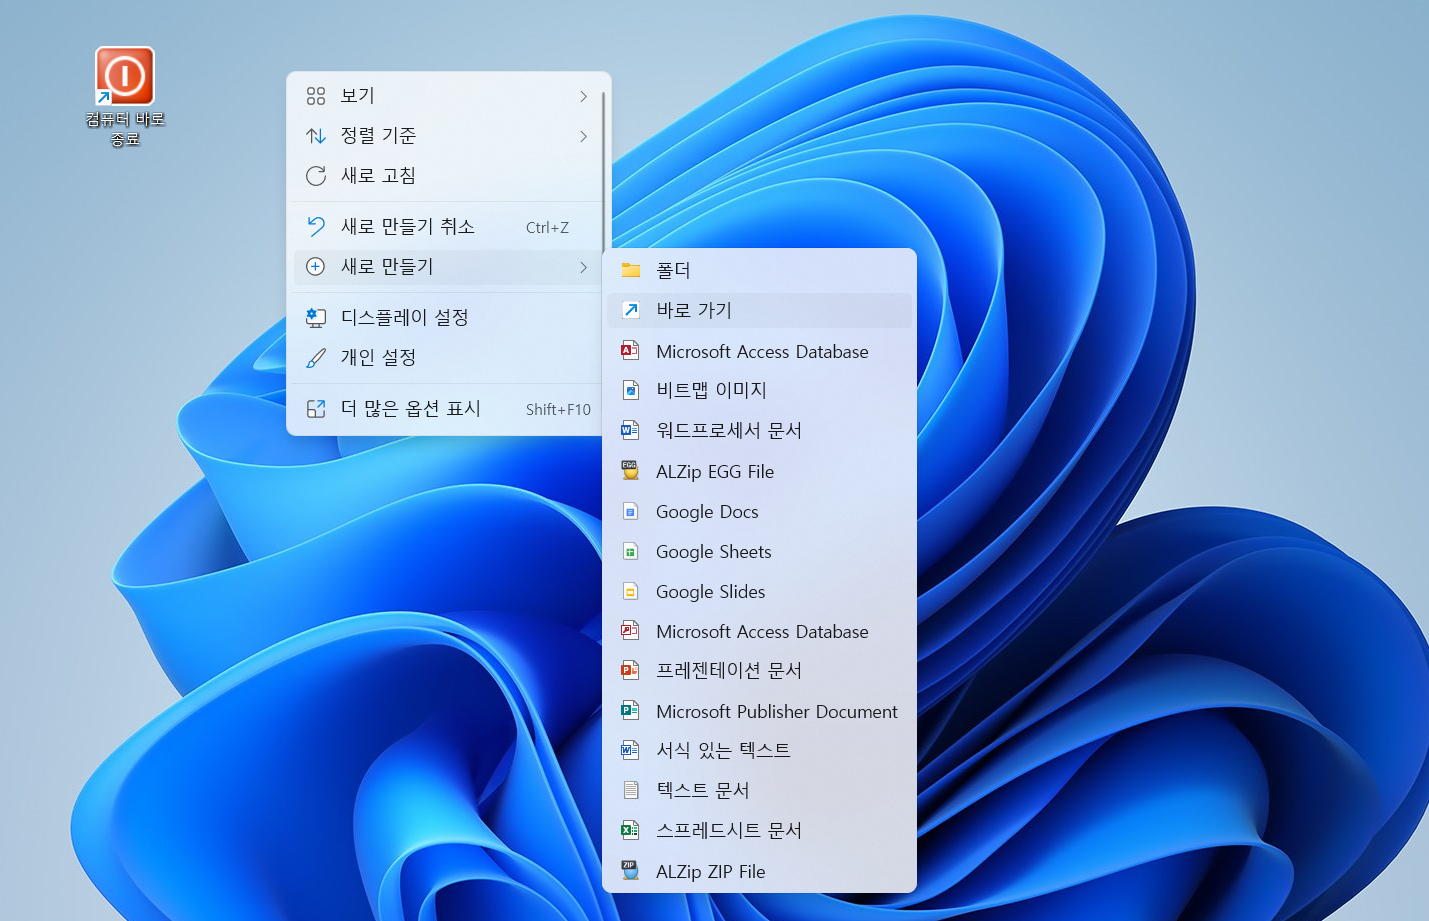Open the 보기 menu entry

[x=447, y=96]
